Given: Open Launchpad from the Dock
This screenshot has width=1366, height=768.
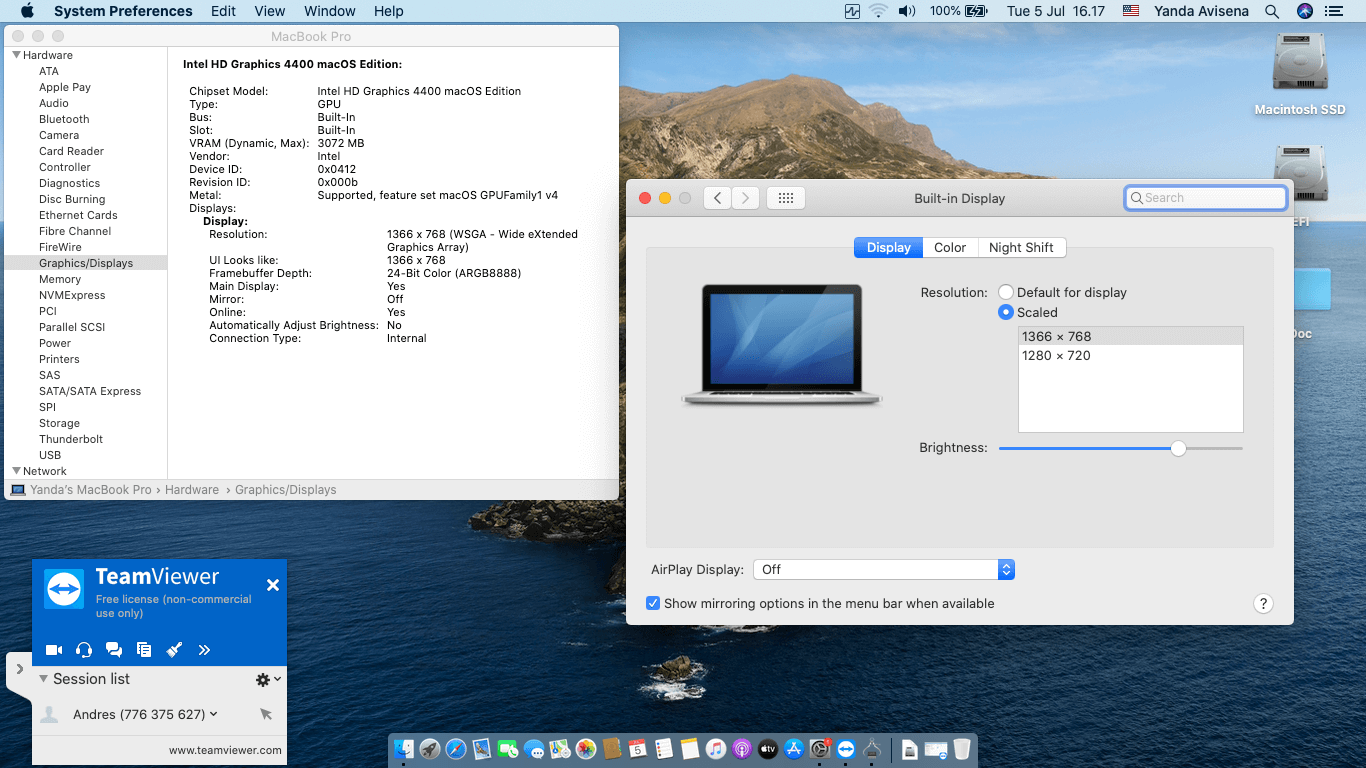Looking at the screenshot, I should [x=430, y=748].
